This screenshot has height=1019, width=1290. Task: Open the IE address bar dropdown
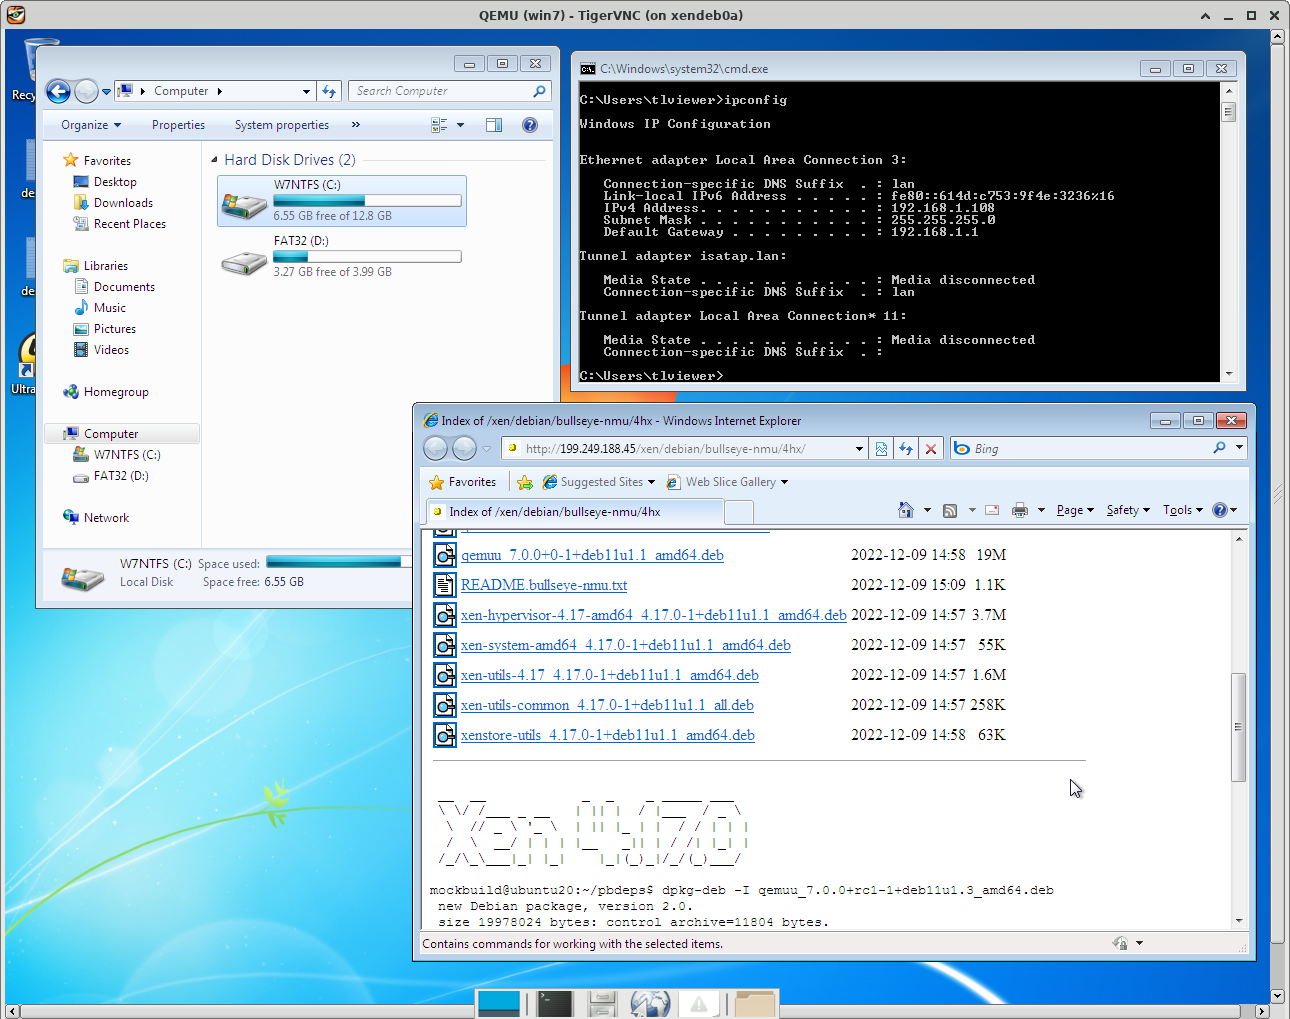pos(859,449)
